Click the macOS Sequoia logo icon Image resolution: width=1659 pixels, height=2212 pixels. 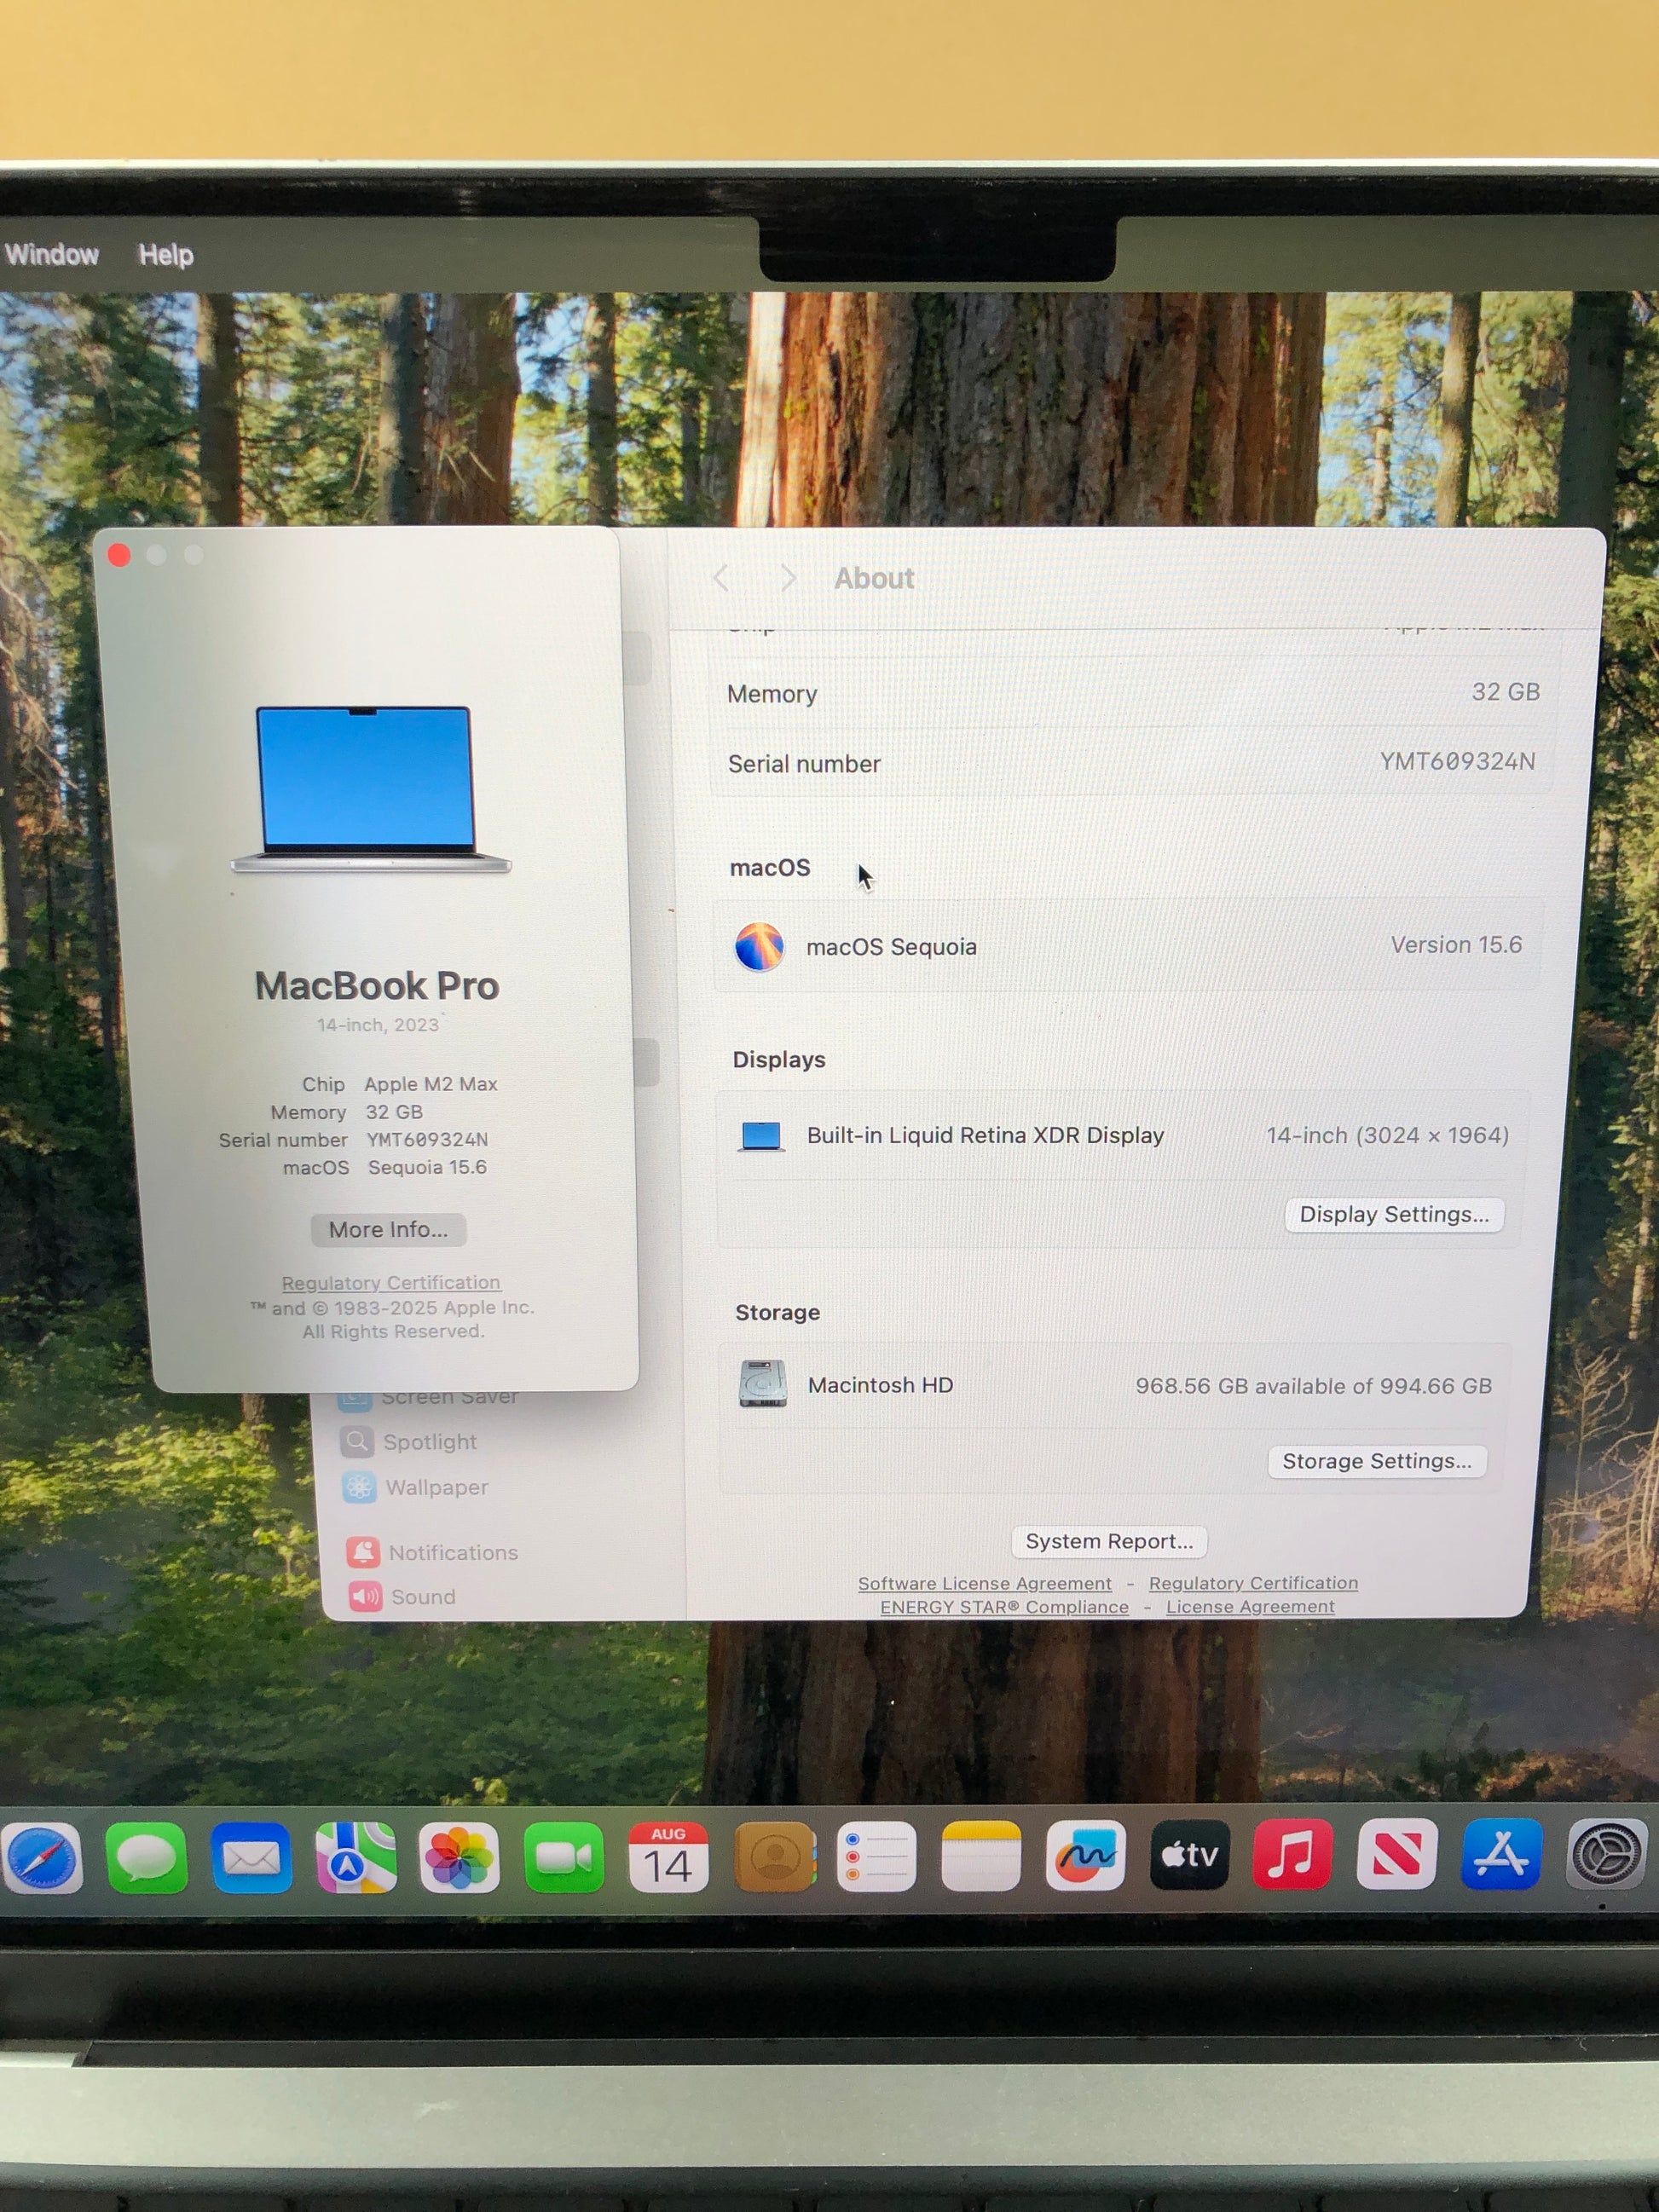[x=759, y=946]
